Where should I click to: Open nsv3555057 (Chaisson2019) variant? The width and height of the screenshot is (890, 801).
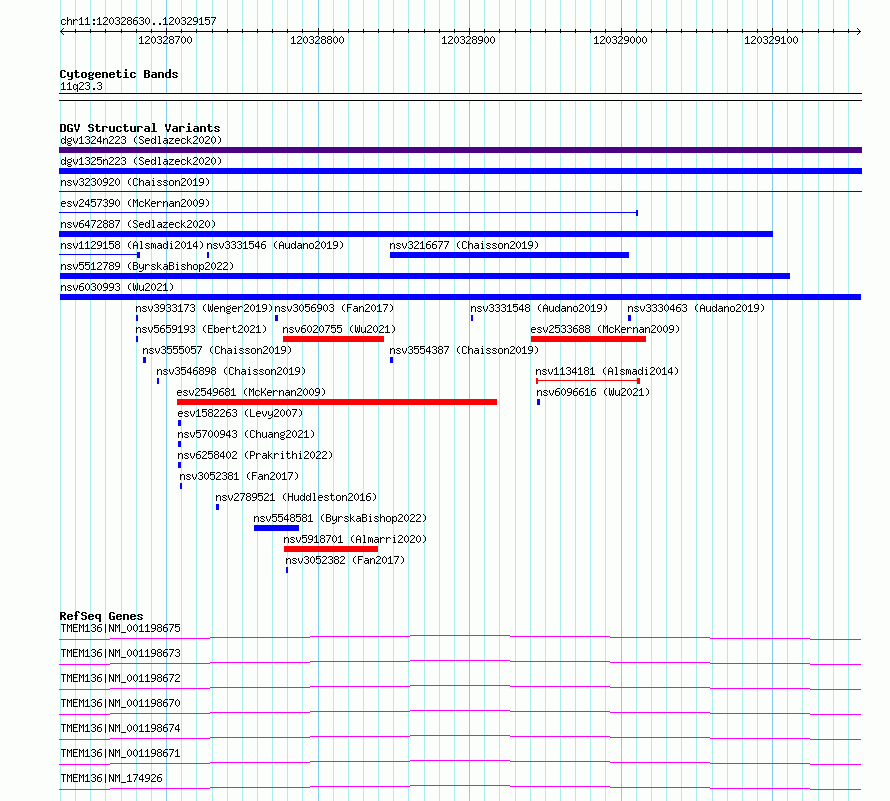point(217,350)
